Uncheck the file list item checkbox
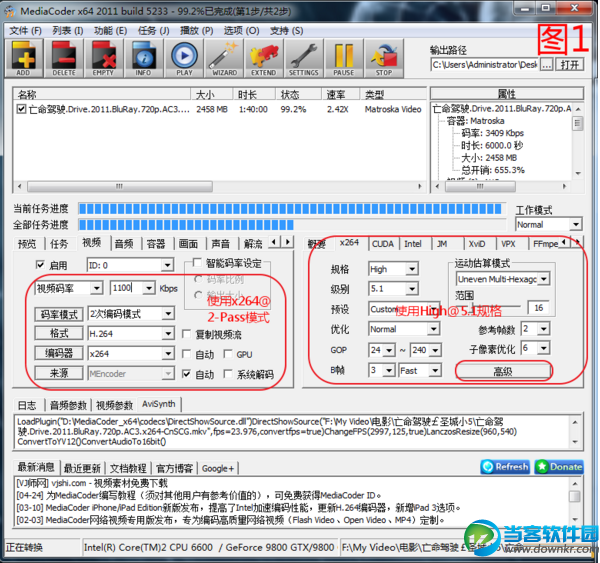The image size is (600, 563). coord(21,109)
